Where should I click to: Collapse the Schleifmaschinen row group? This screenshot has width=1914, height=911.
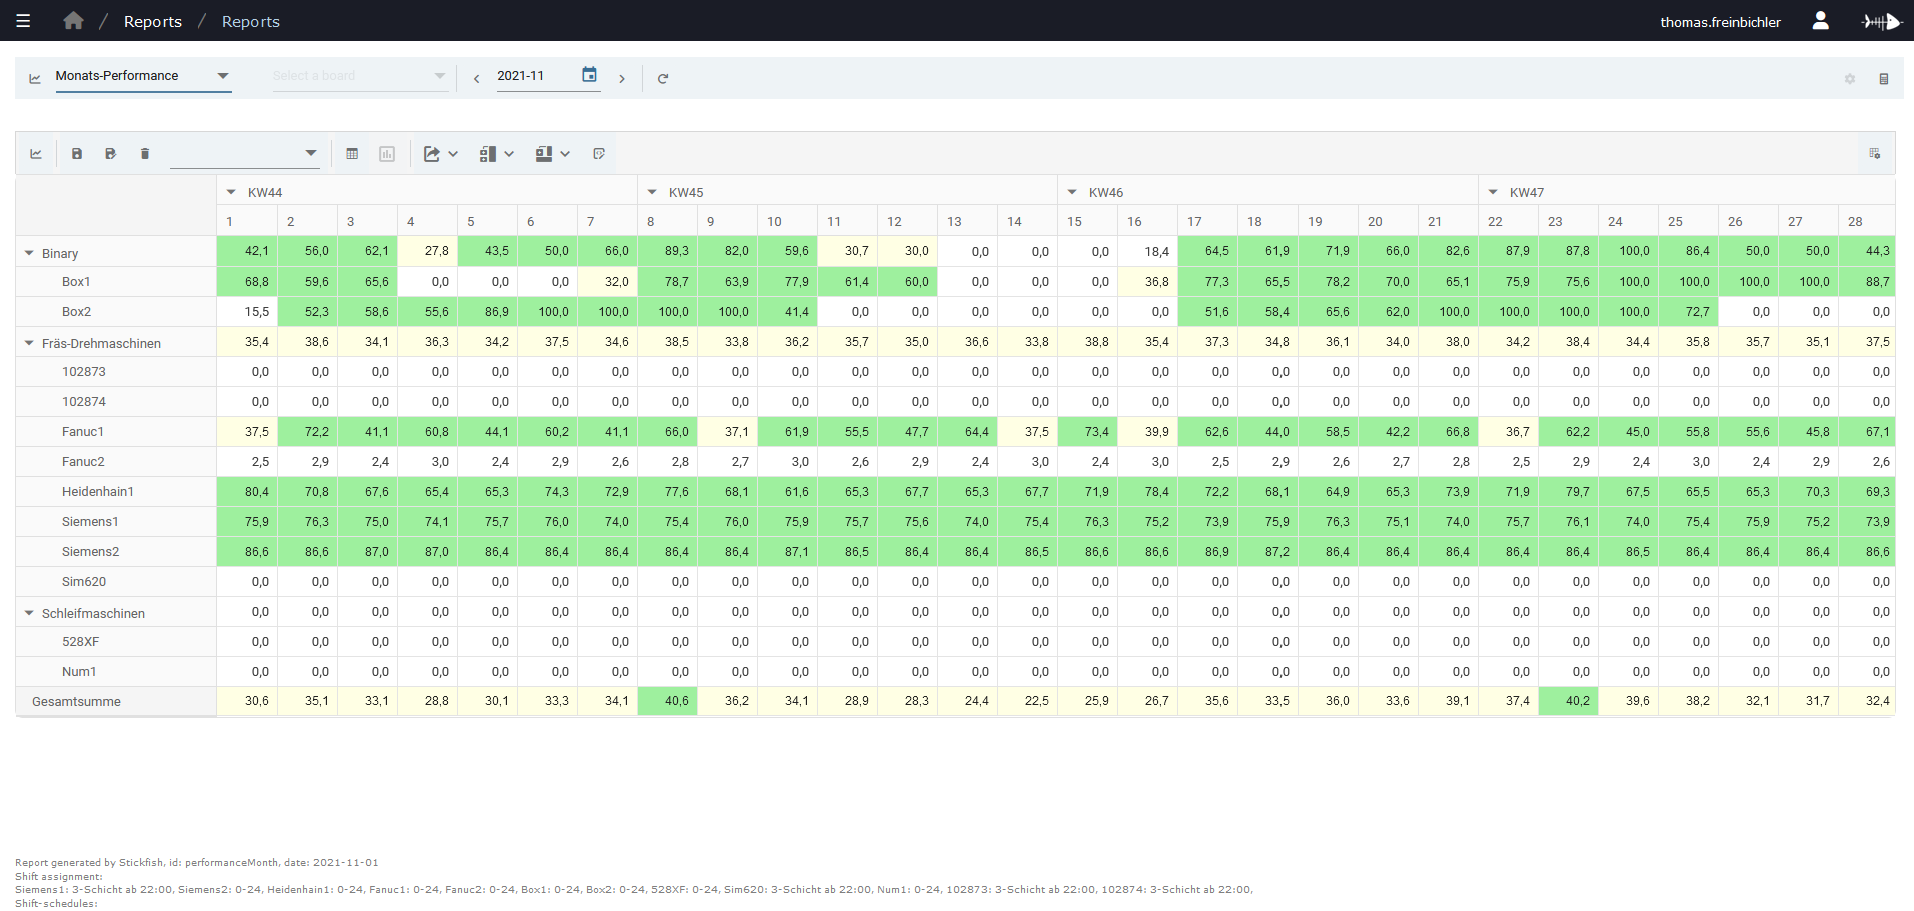pos(29,613)
